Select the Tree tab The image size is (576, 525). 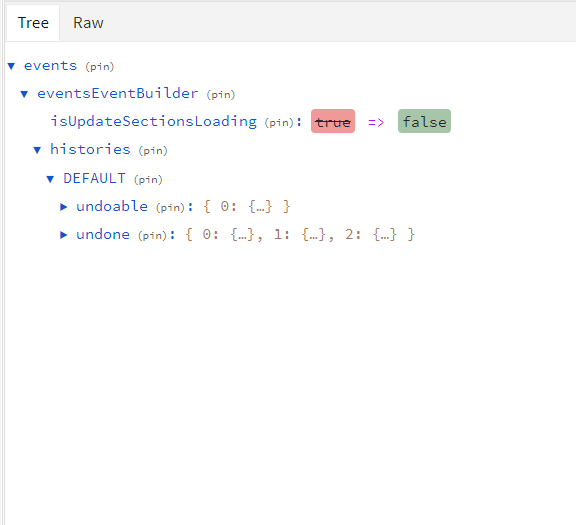tap(33, 23)
